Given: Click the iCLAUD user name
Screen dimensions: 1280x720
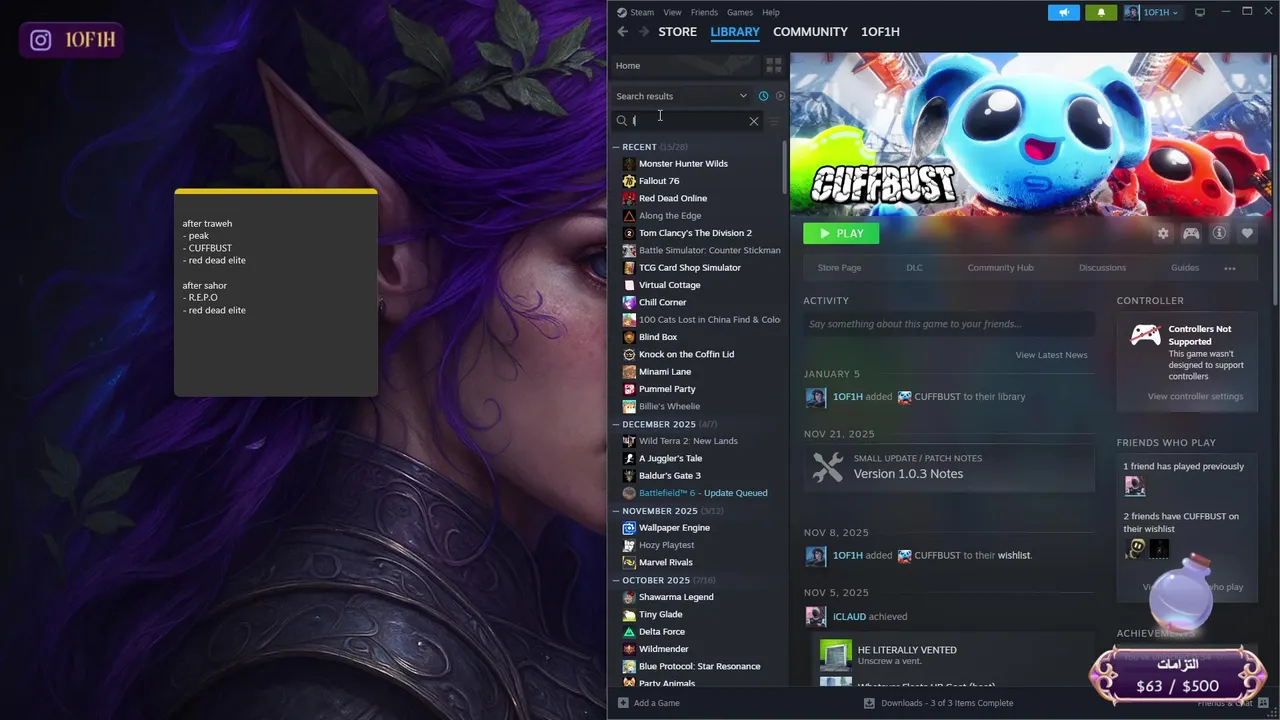Looking at the screenshot, I should (849, 617).
